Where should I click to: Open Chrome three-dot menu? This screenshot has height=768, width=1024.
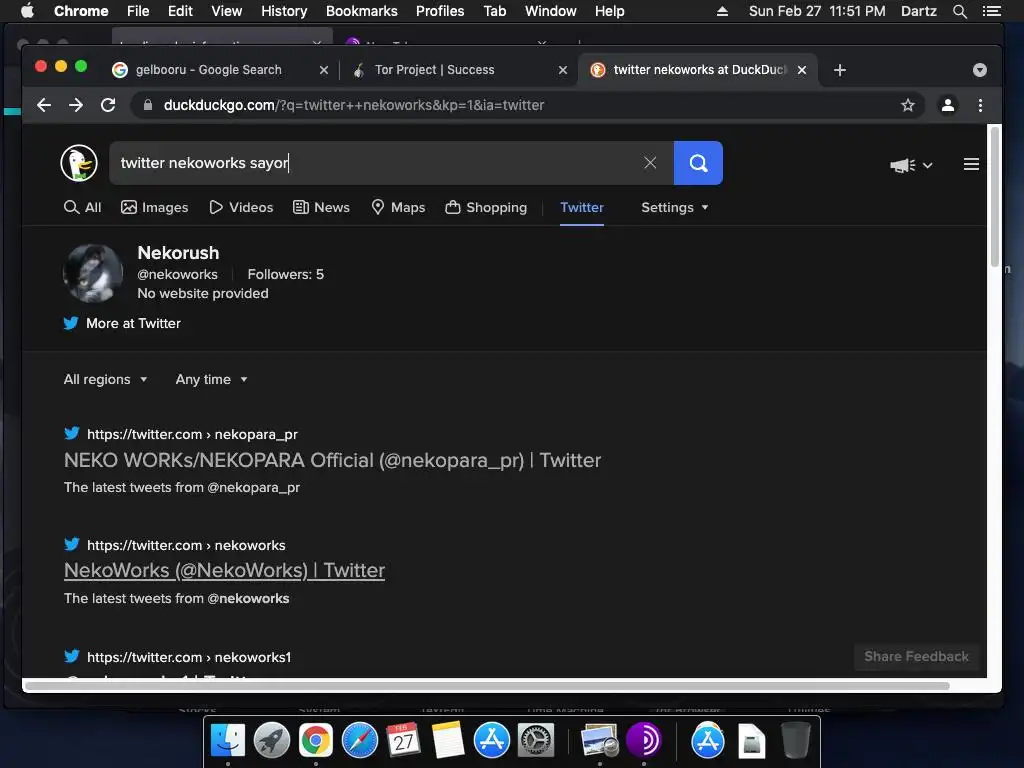[980, 105]
